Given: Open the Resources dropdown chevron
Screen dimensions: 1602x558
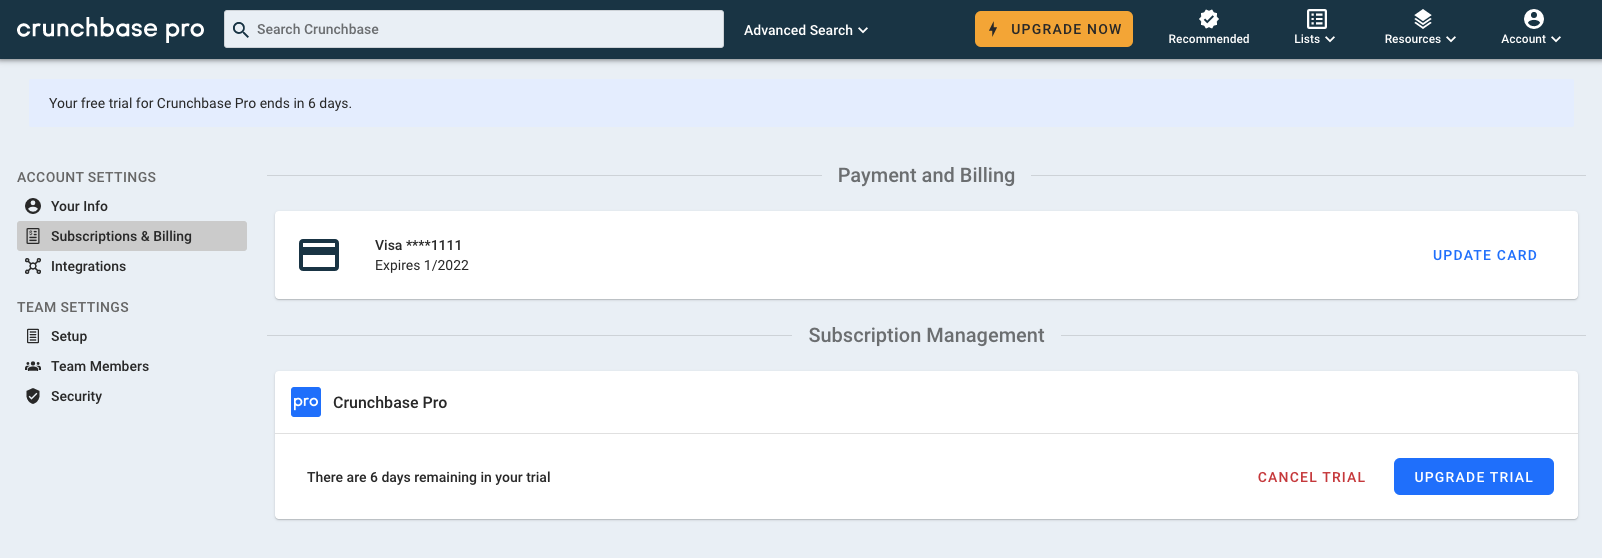Looking at the screenshot, I should click(1451, 39).
